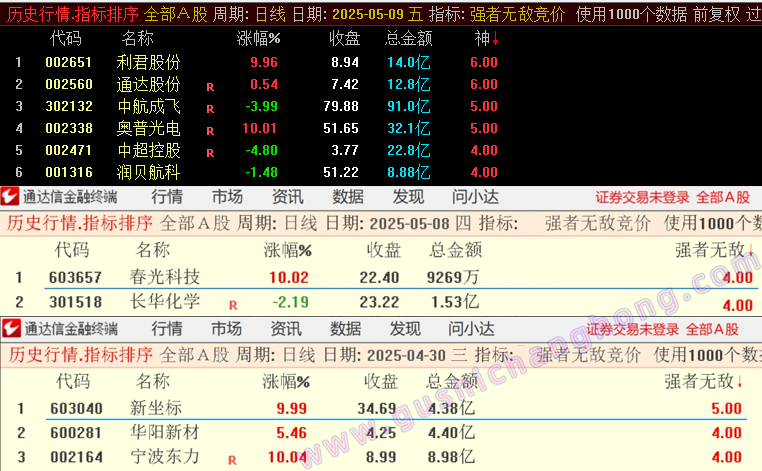Viewport: 762px width, 471px height.
Task: Click 强者无敌 header in 2025-05-08 table
Action: point(710,250)
